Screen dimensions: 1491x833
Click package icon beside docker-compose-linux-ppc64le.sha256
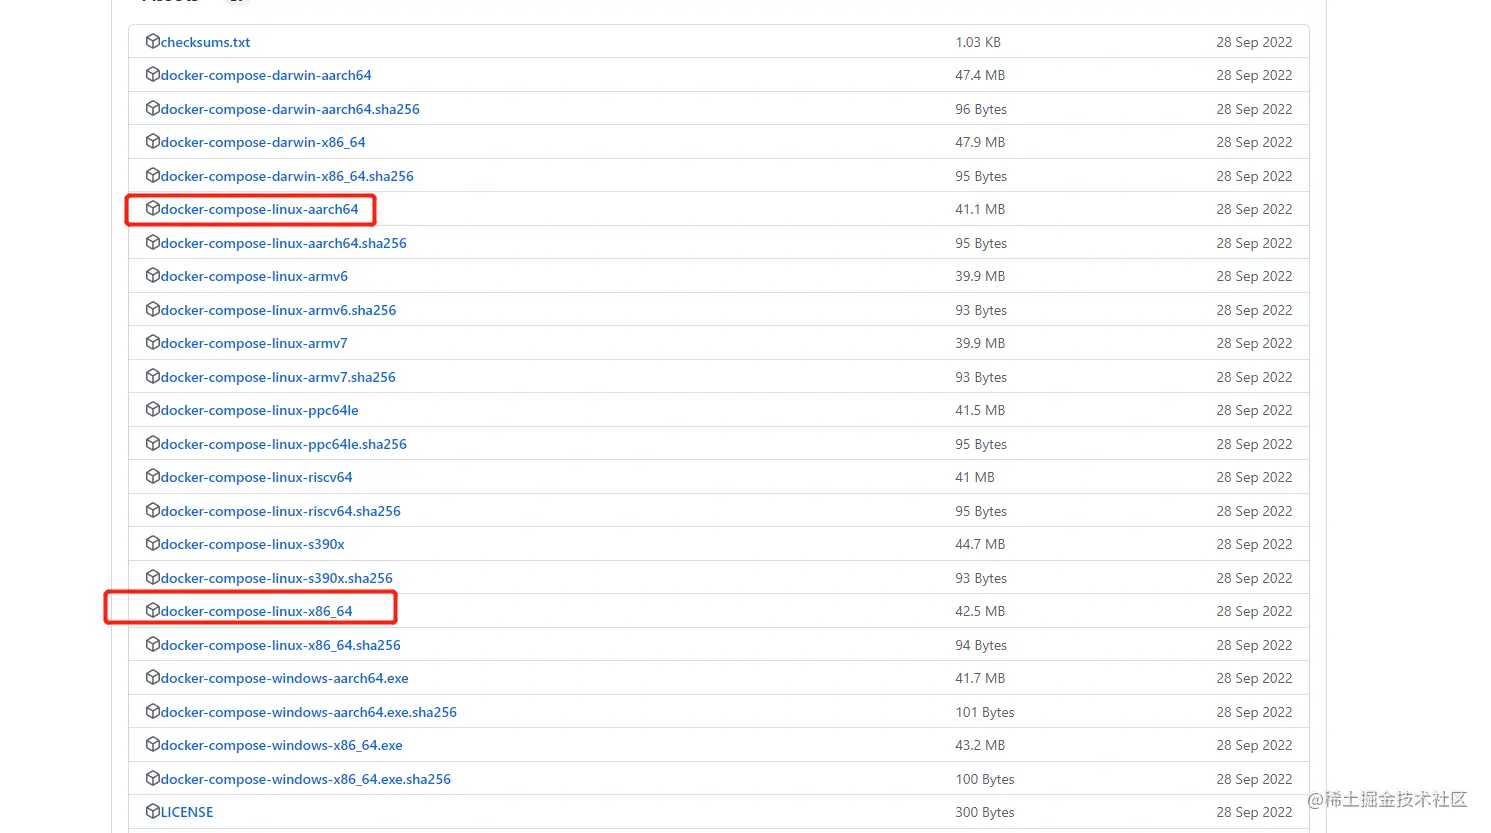point(153,443)
